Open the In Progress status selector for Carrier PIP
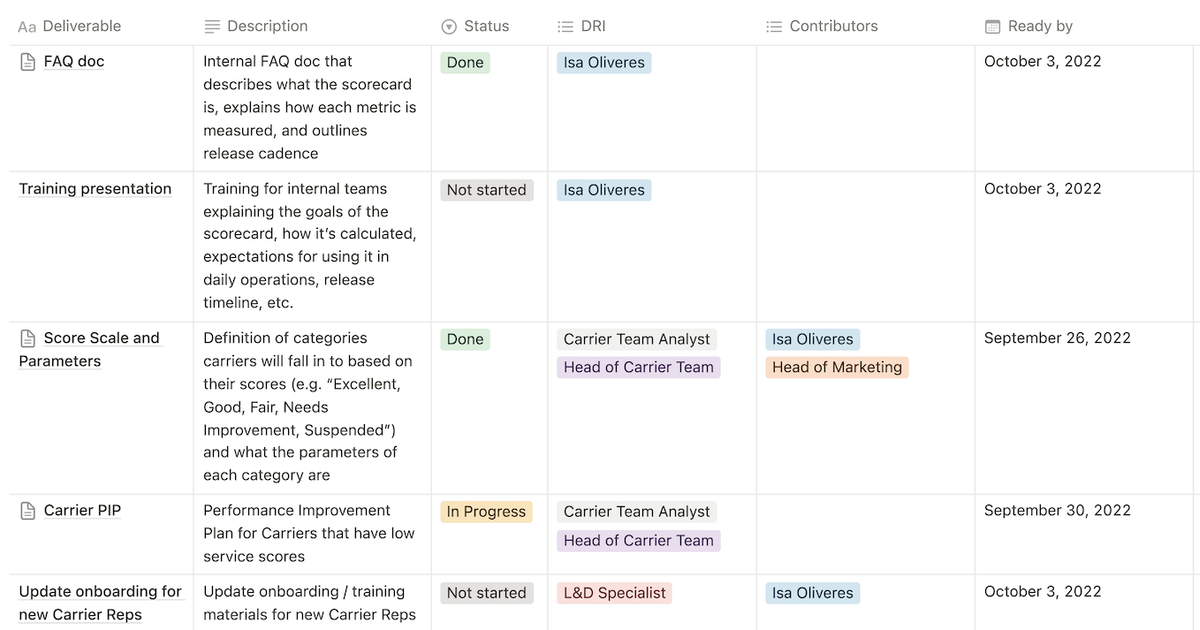 click(486, 511)
